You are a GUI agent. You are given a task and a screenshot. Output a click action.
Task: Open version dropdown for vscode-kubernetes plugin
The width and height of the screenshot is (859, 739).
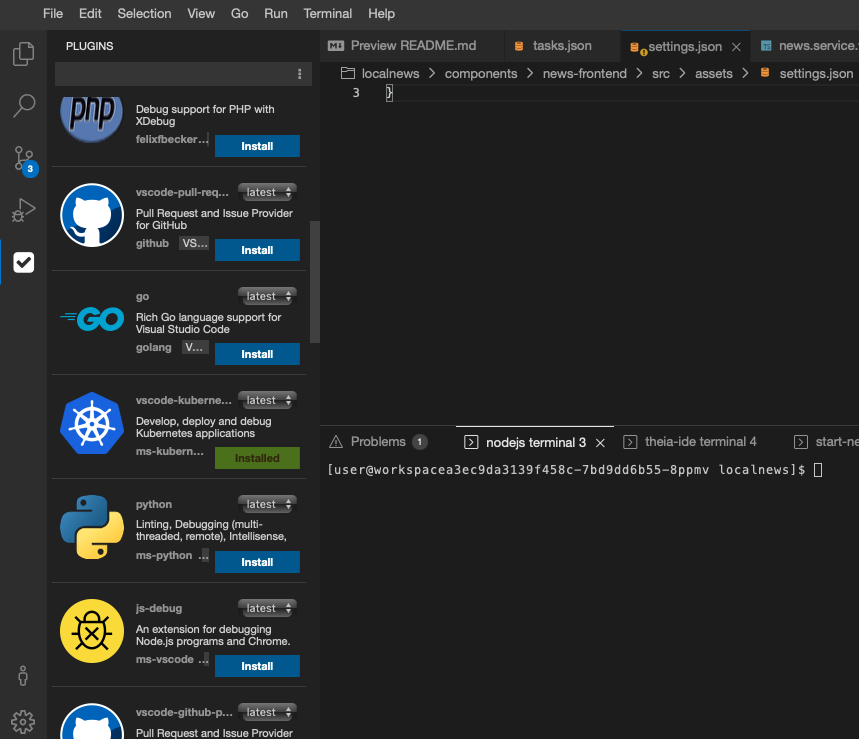267,400
